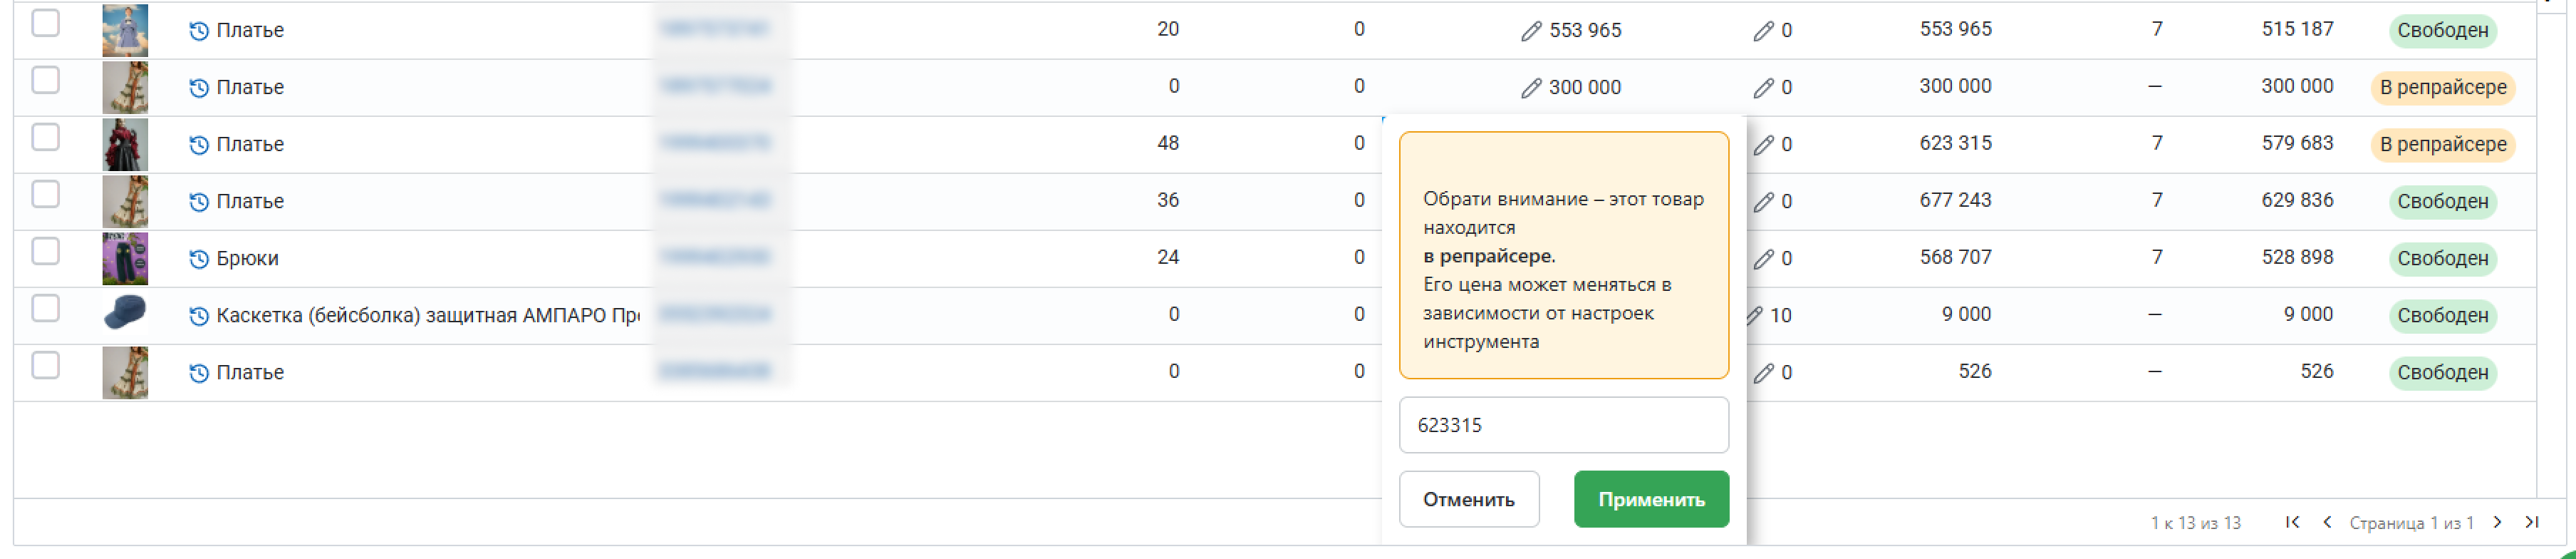The width and height of the screenshot is (2576, 559).
Task: Open the Брюки product thumbnail image
Action: 125,258
